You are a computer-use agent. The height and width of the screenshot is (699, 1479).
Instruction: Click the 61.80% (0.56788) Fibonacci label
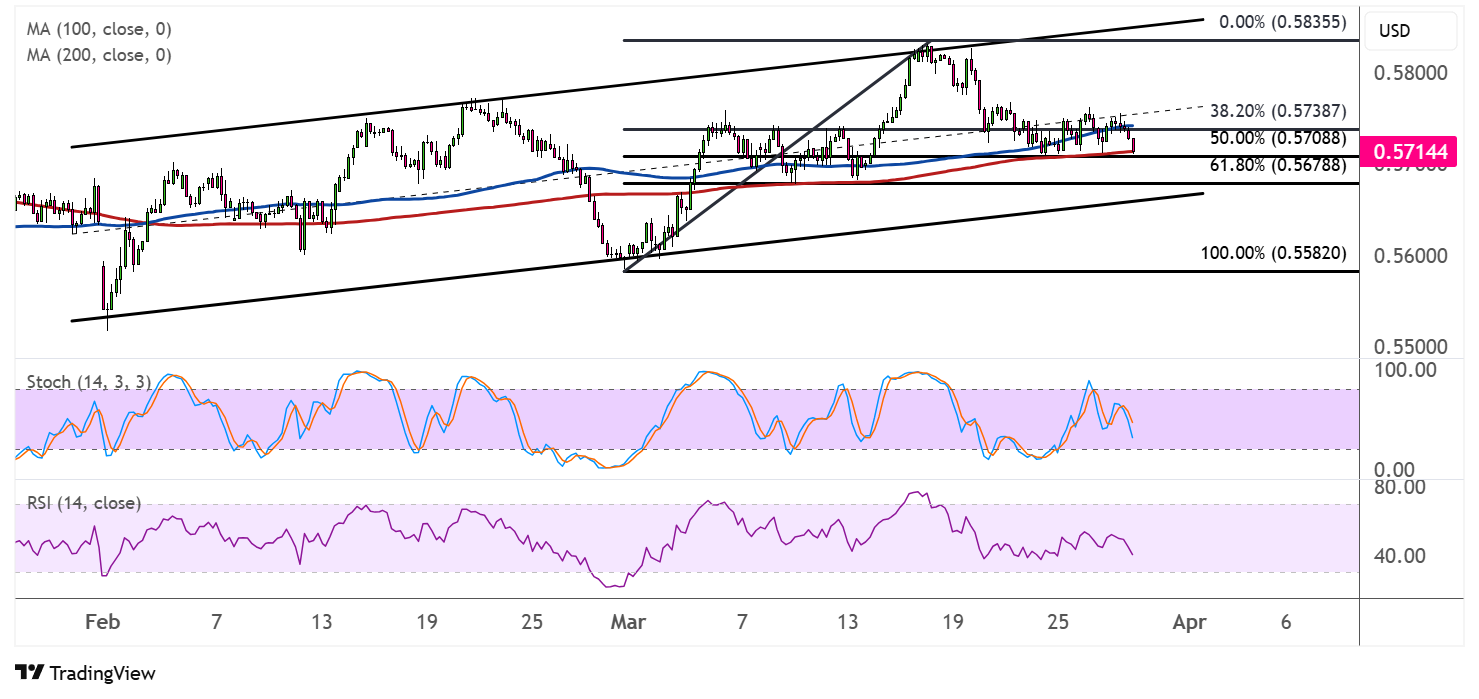point(1278,165)
